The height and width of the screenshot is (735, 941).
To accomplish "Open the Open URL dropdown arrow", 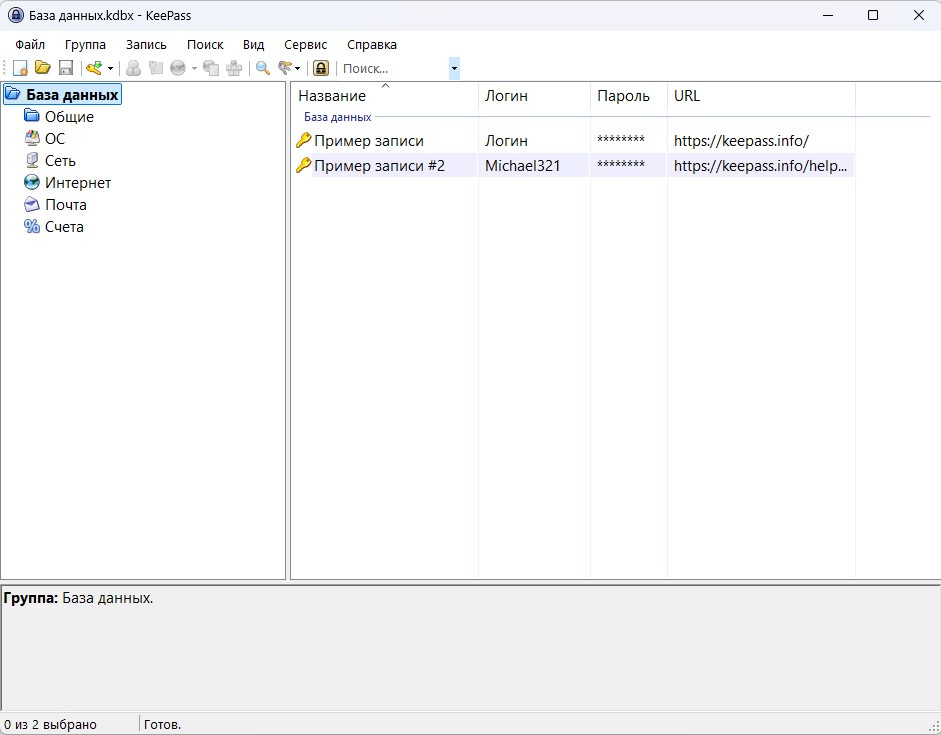I will pos(194,68).
